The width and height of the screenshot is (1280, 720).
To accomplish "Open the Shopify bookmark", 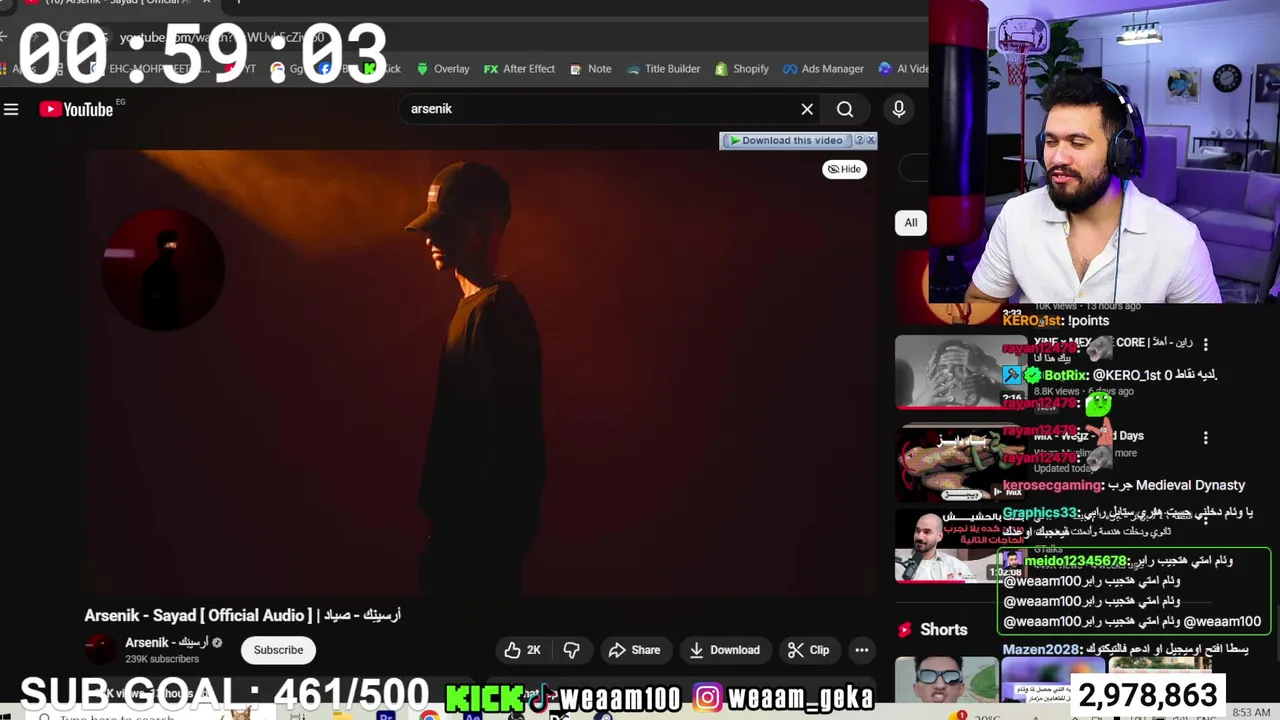I will point(742,69).
